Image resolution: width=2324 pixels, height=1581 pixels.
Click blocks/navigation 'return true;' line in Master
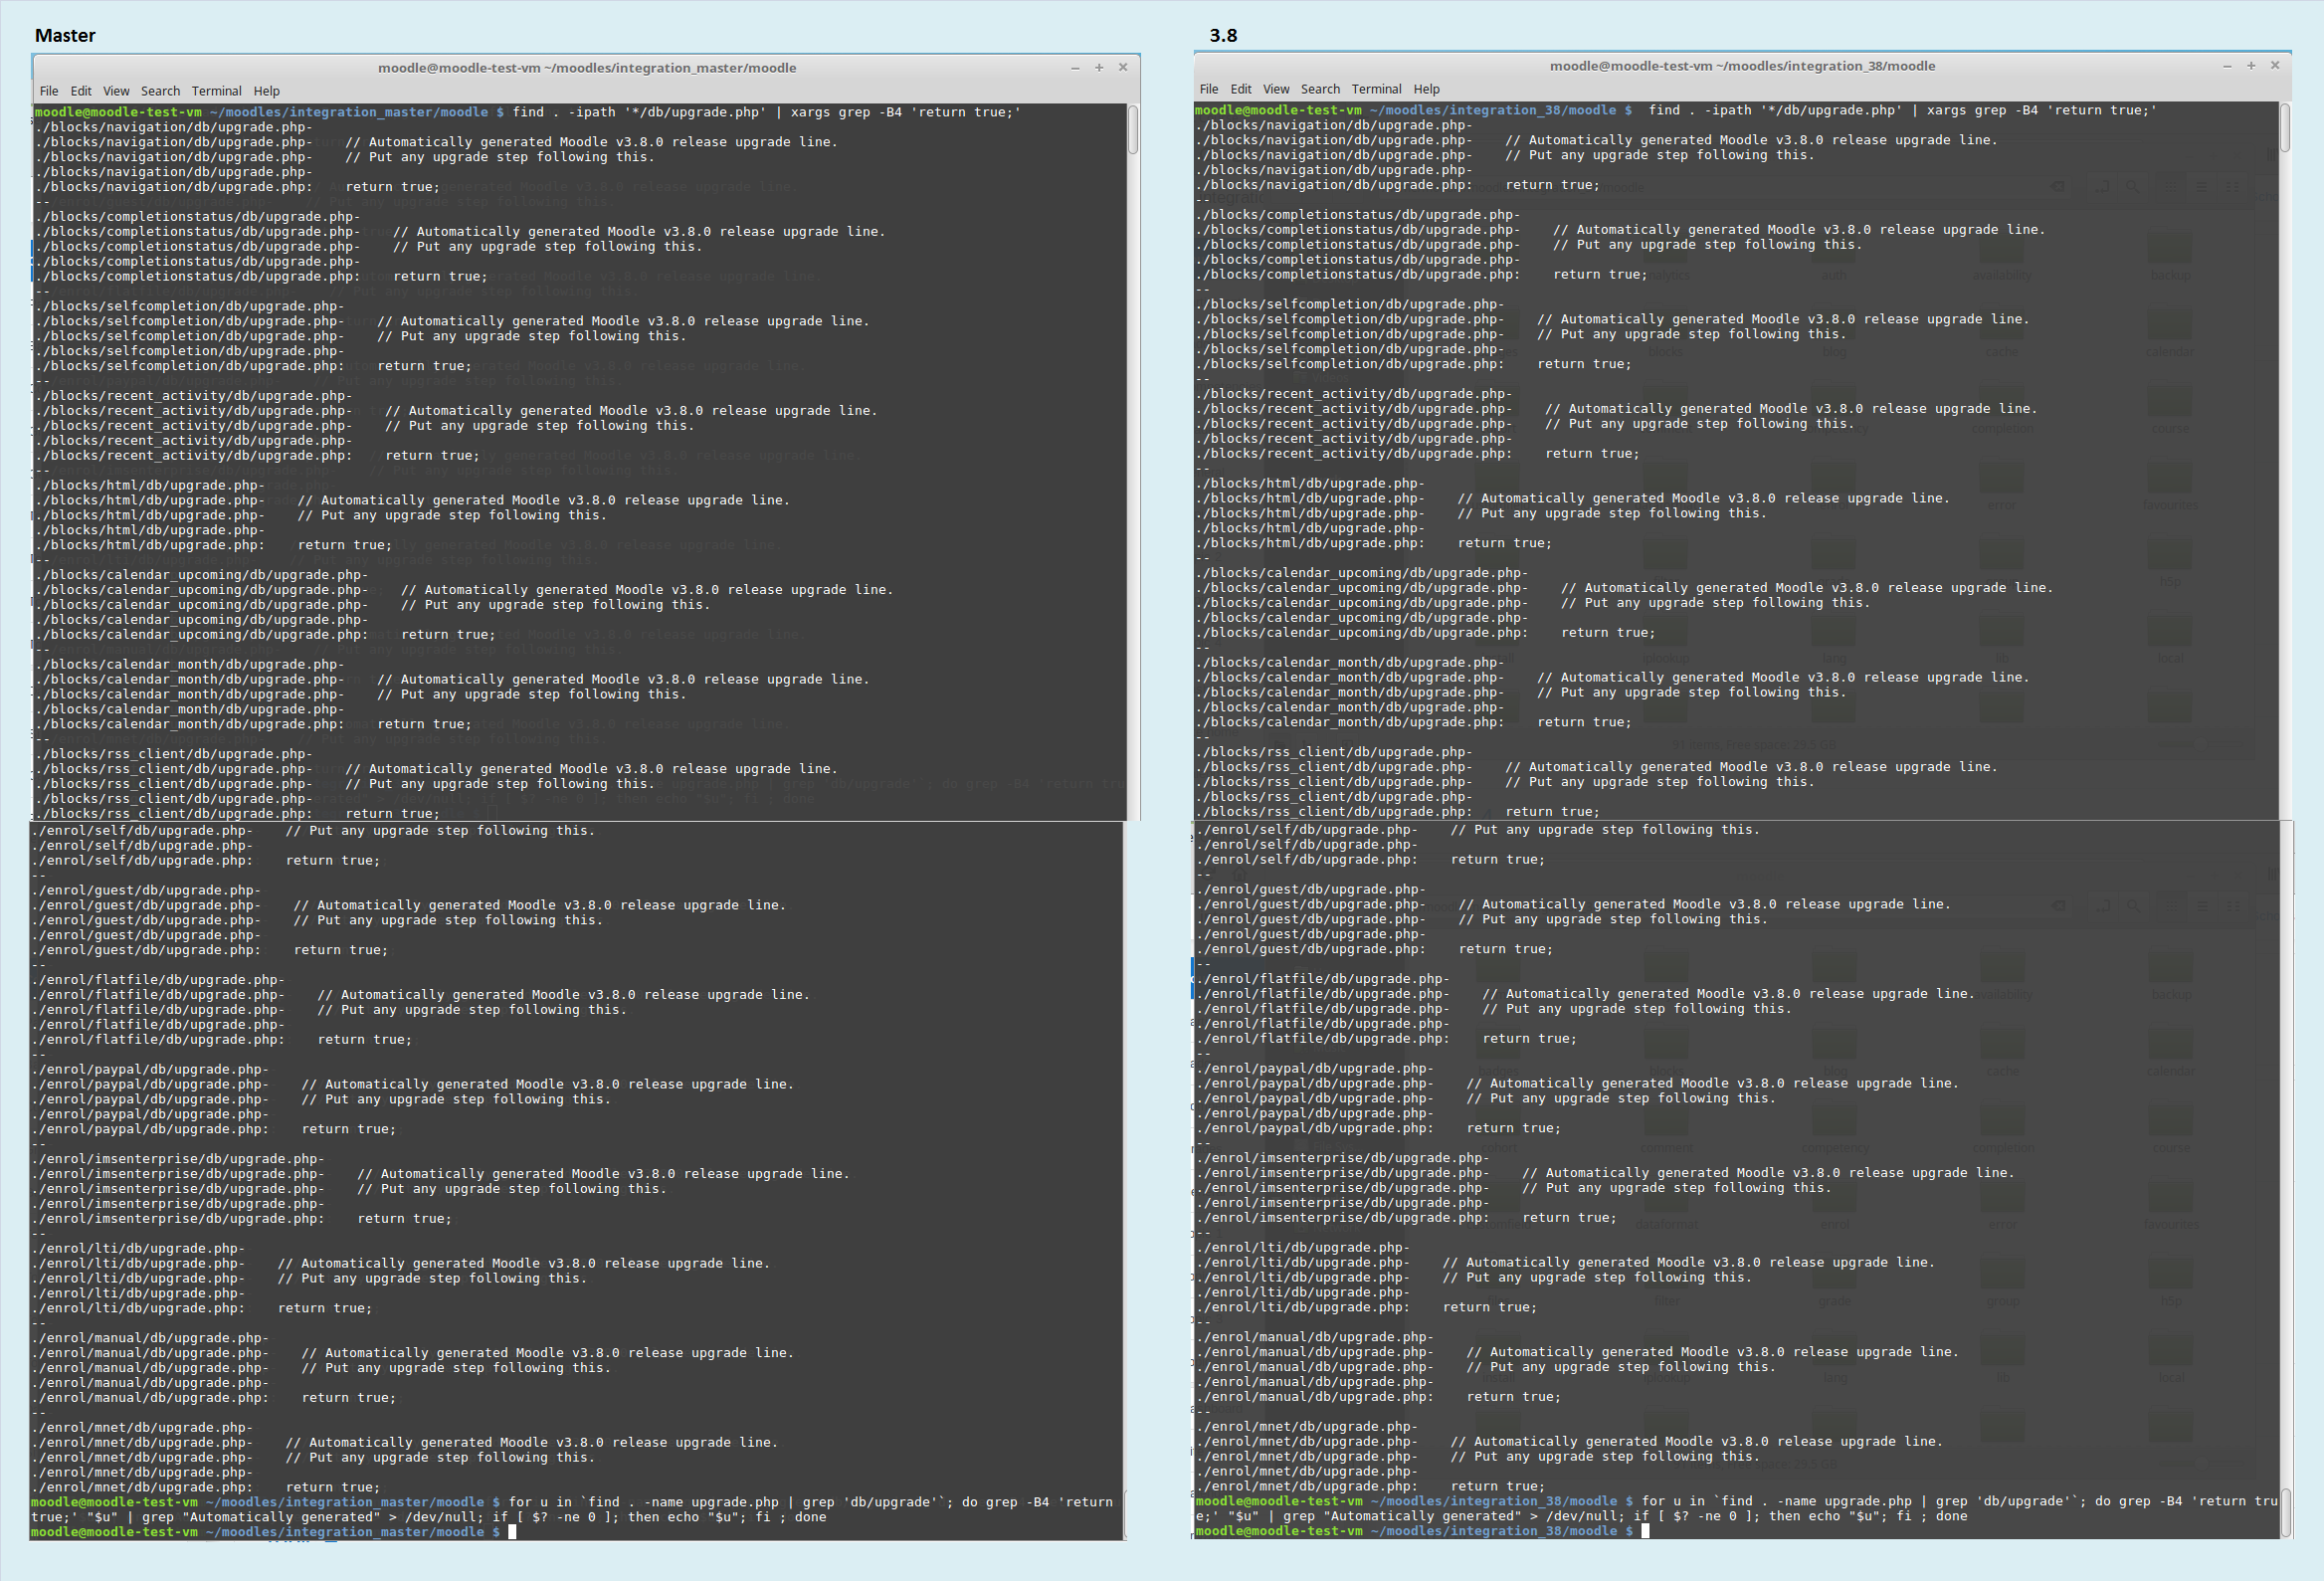238,187
